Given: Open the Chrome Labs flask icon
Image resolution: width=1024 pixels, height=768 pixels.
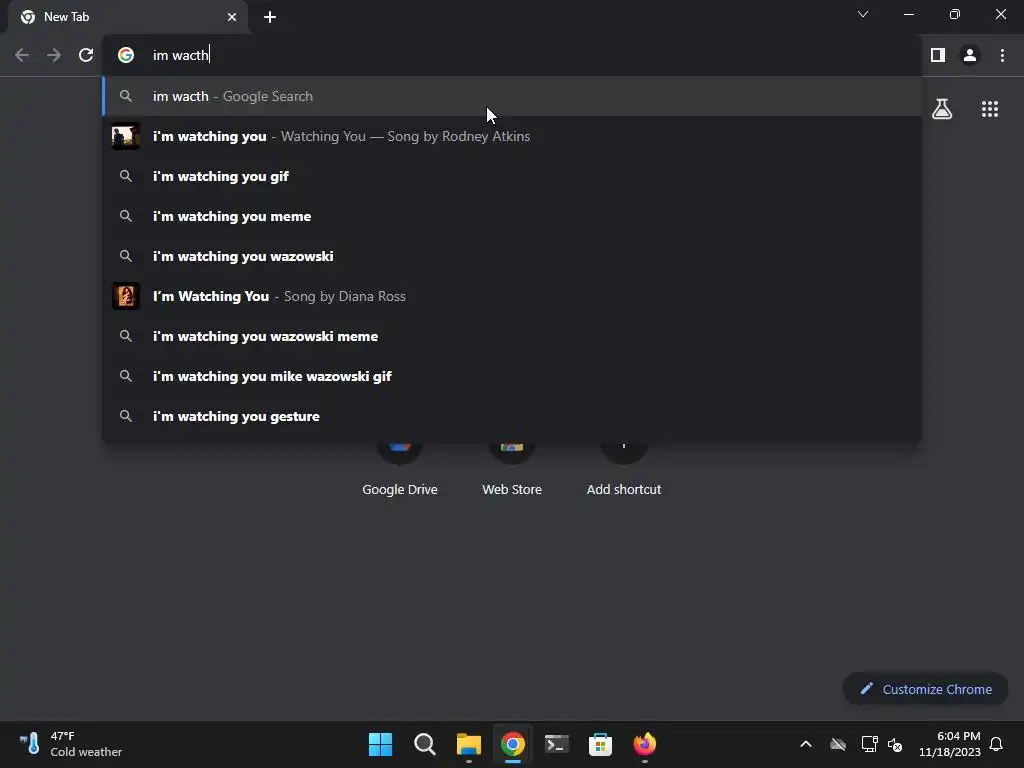Looking at the screenshot, I should click(942, 108).
